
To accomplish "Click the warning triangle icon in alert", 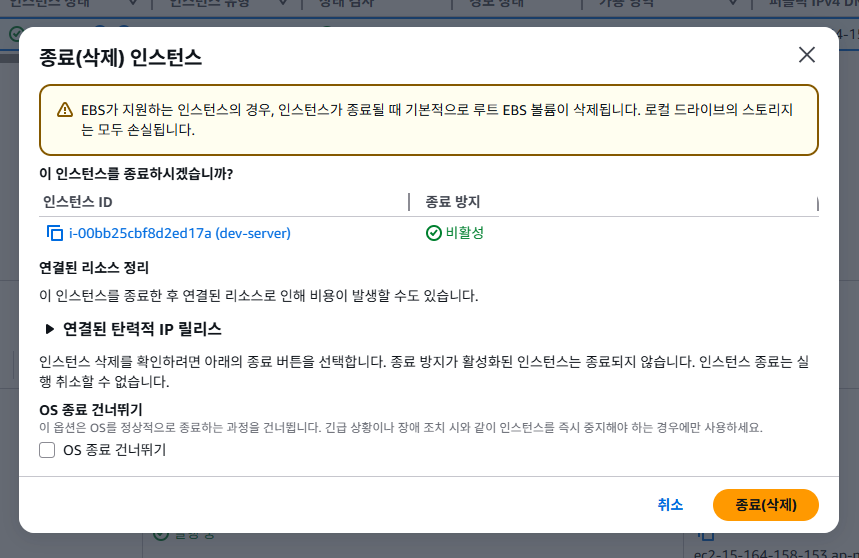I will tap(65, 110).
